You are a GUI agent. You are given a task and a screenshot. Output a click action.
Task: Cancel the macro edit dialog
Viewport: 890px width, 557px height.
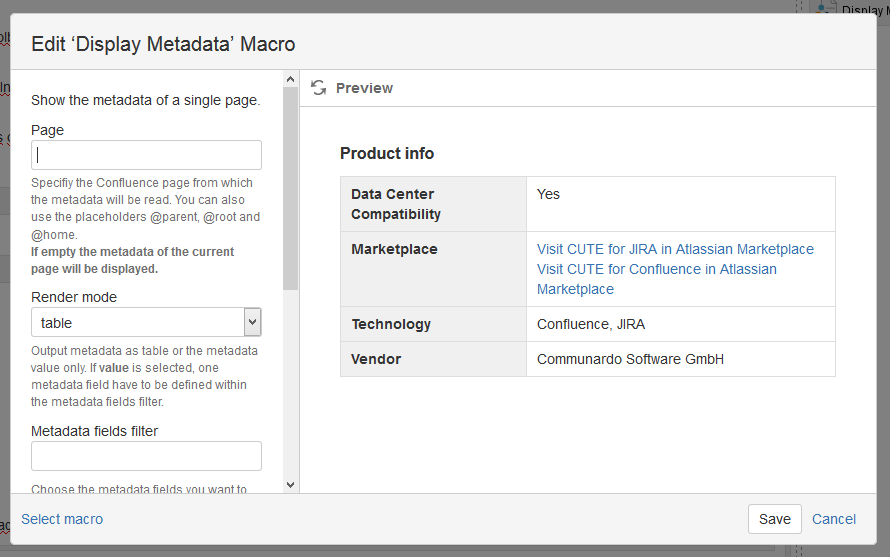833,519
